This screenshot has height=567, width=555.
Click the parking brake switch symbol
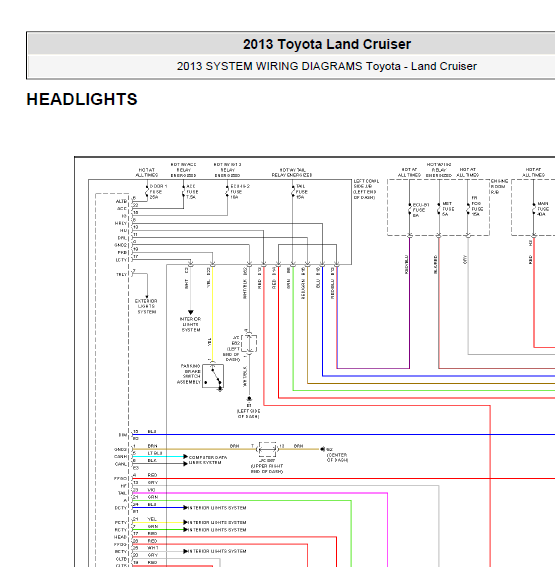(x=213, y=376)
